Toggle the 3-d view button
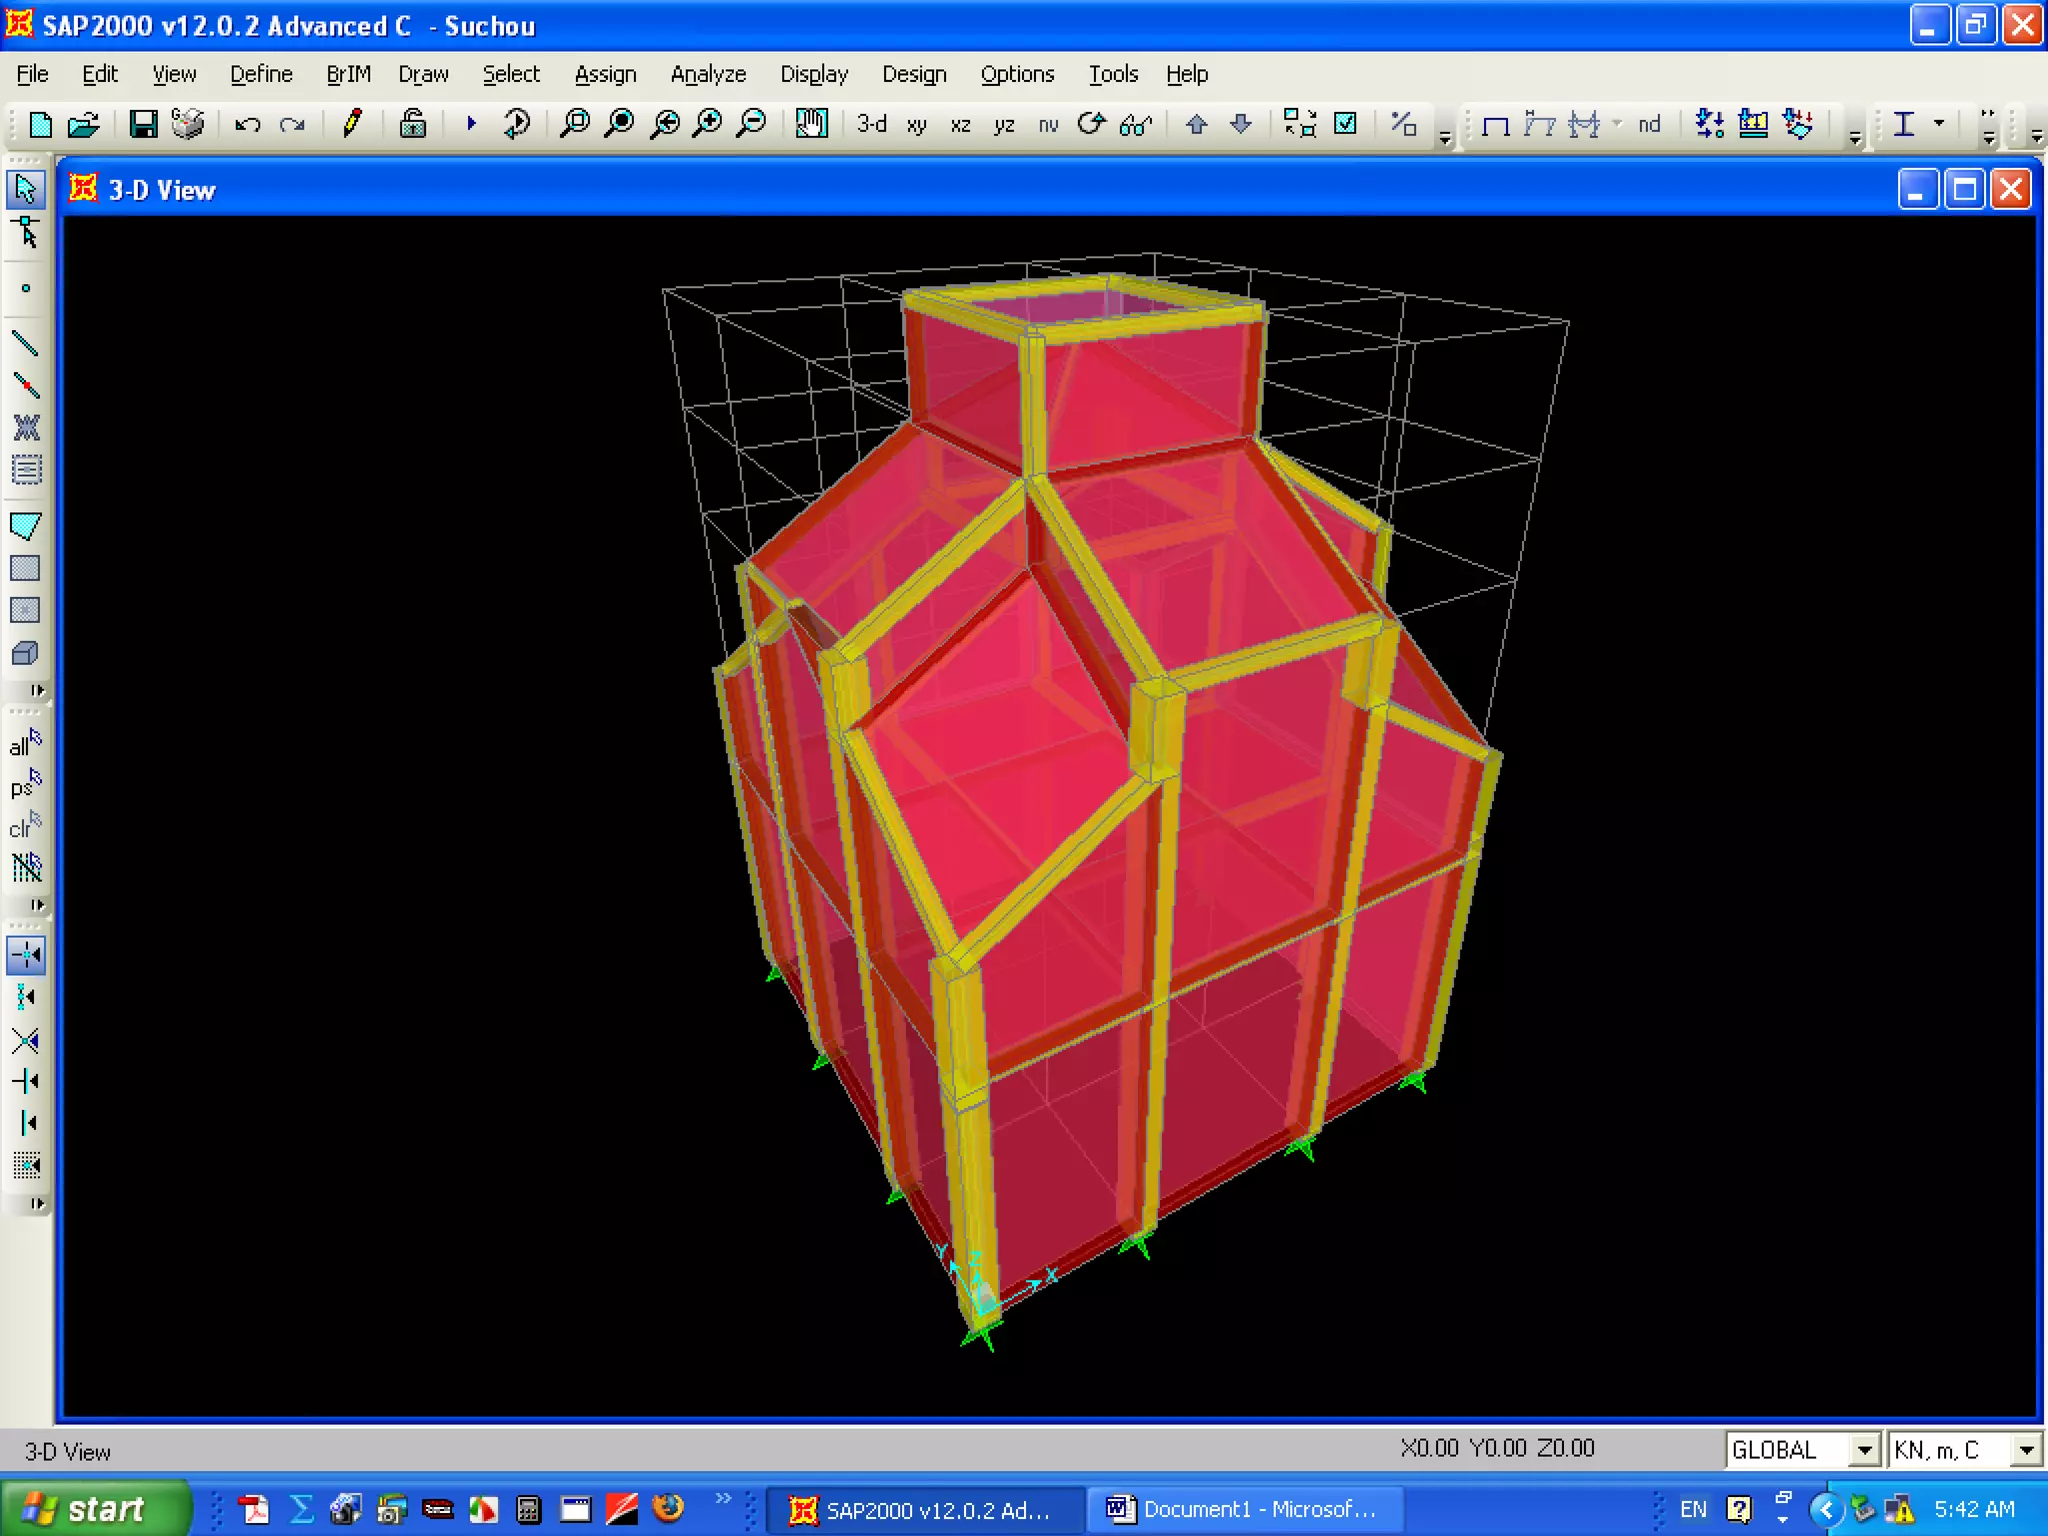The height and width of the screenshot is (1536, 2048). (871, 124)
